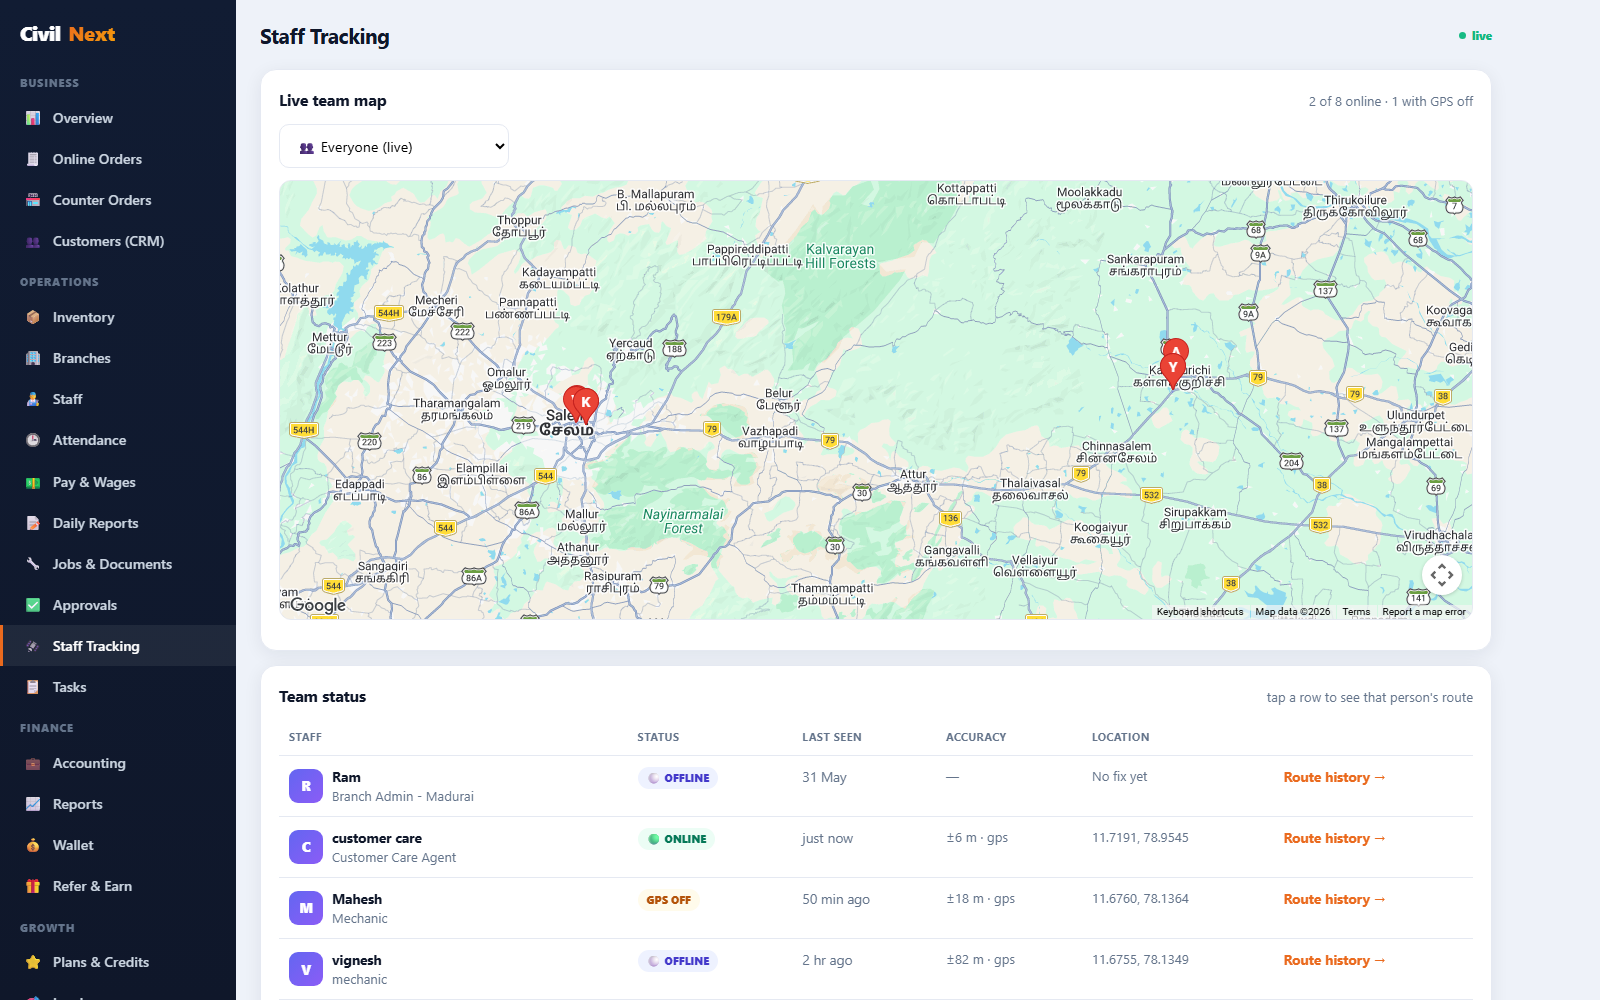Click Ram's purple R avatar

point(306,786)
